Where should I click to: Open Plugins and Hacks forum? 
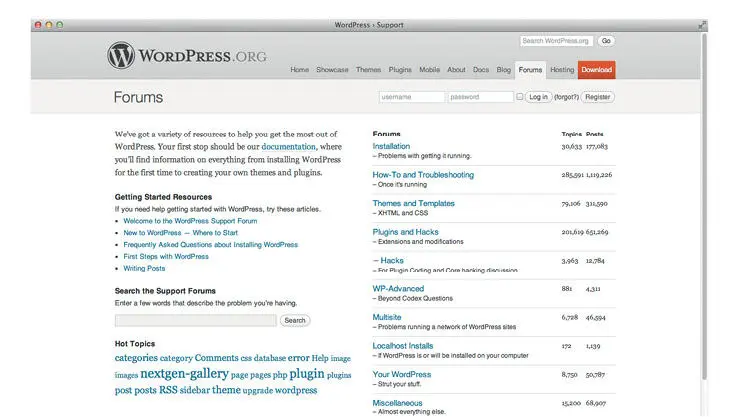[405, 232]
